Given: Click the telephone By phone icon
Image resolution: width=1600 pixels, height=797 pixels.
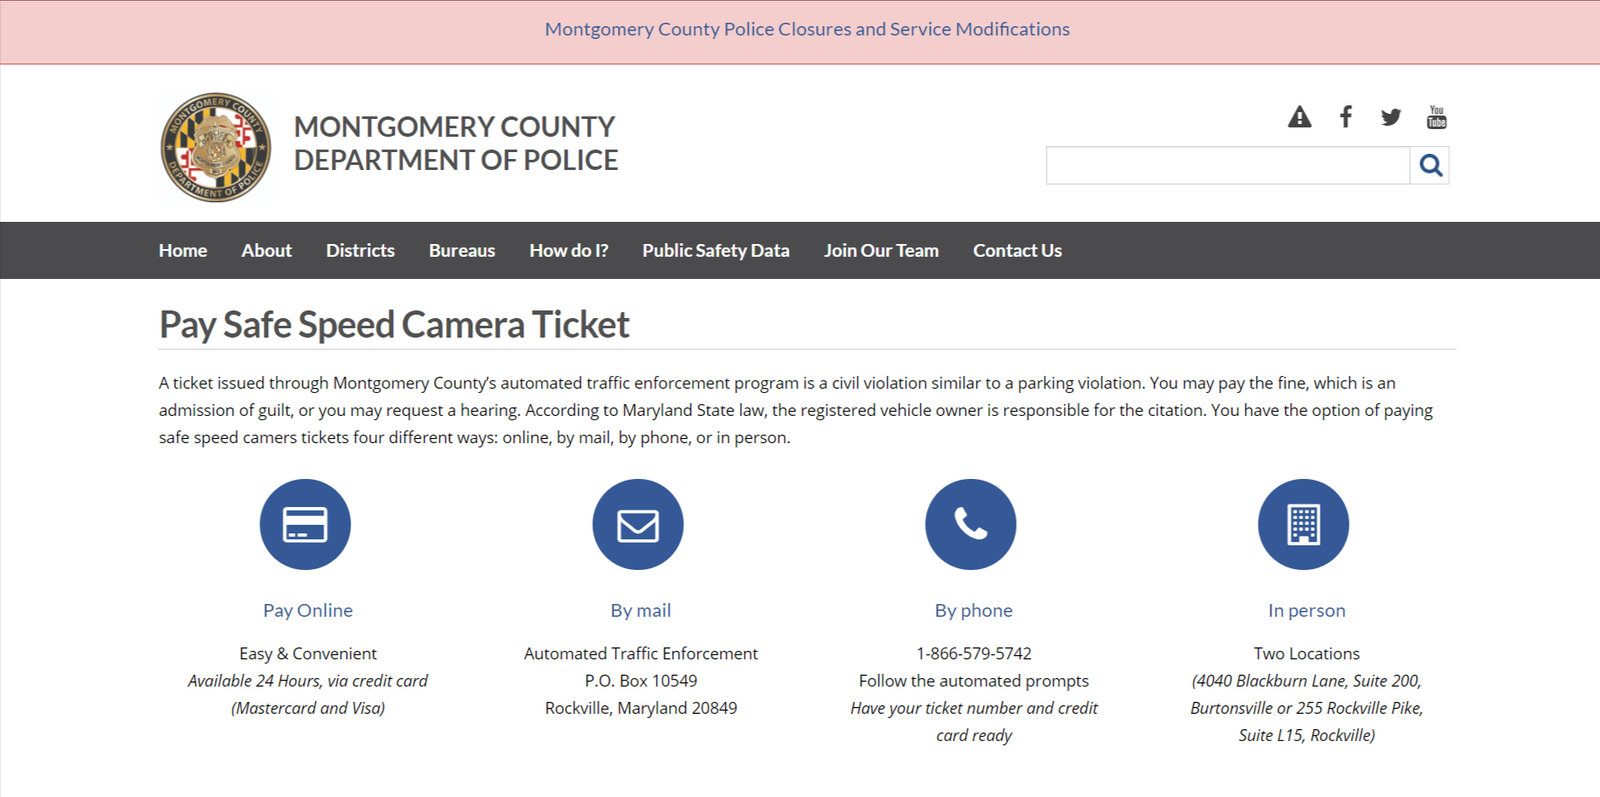Looking at the screenshot, I should 971,524.
